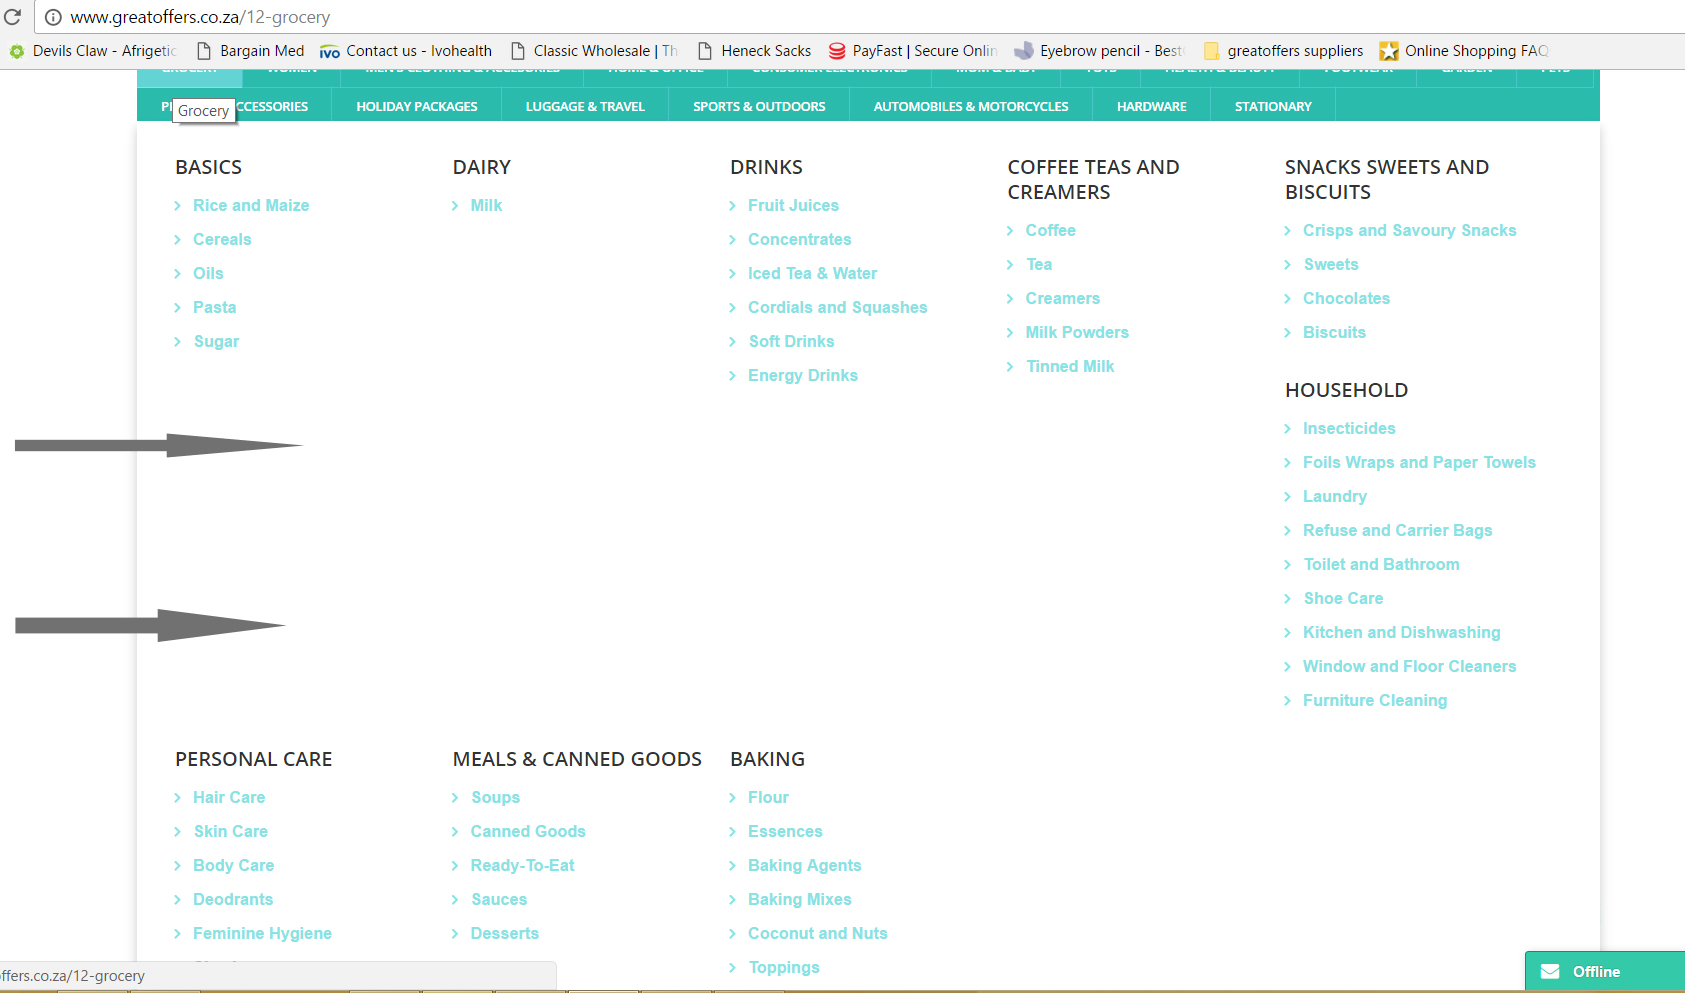Open Hair Care under Personal Care
The image size is (1685, 993).
pos(229,797)
